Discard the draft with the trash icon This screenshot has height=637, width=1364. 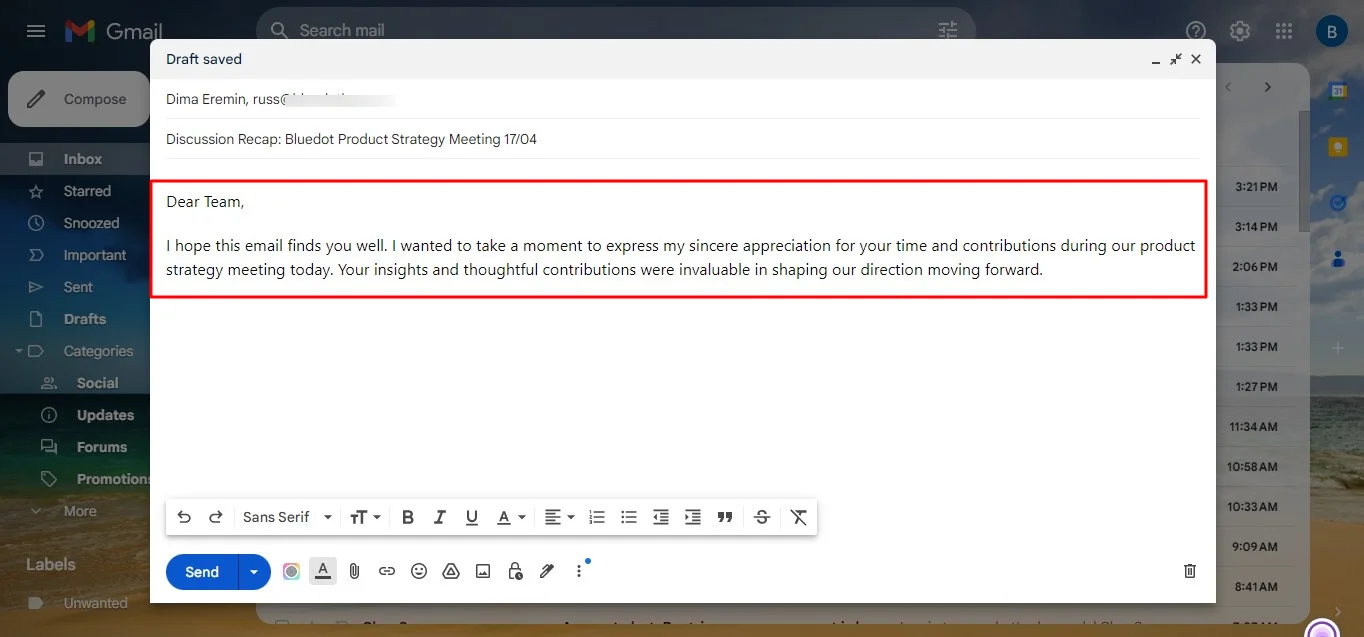click(1189, 570)
